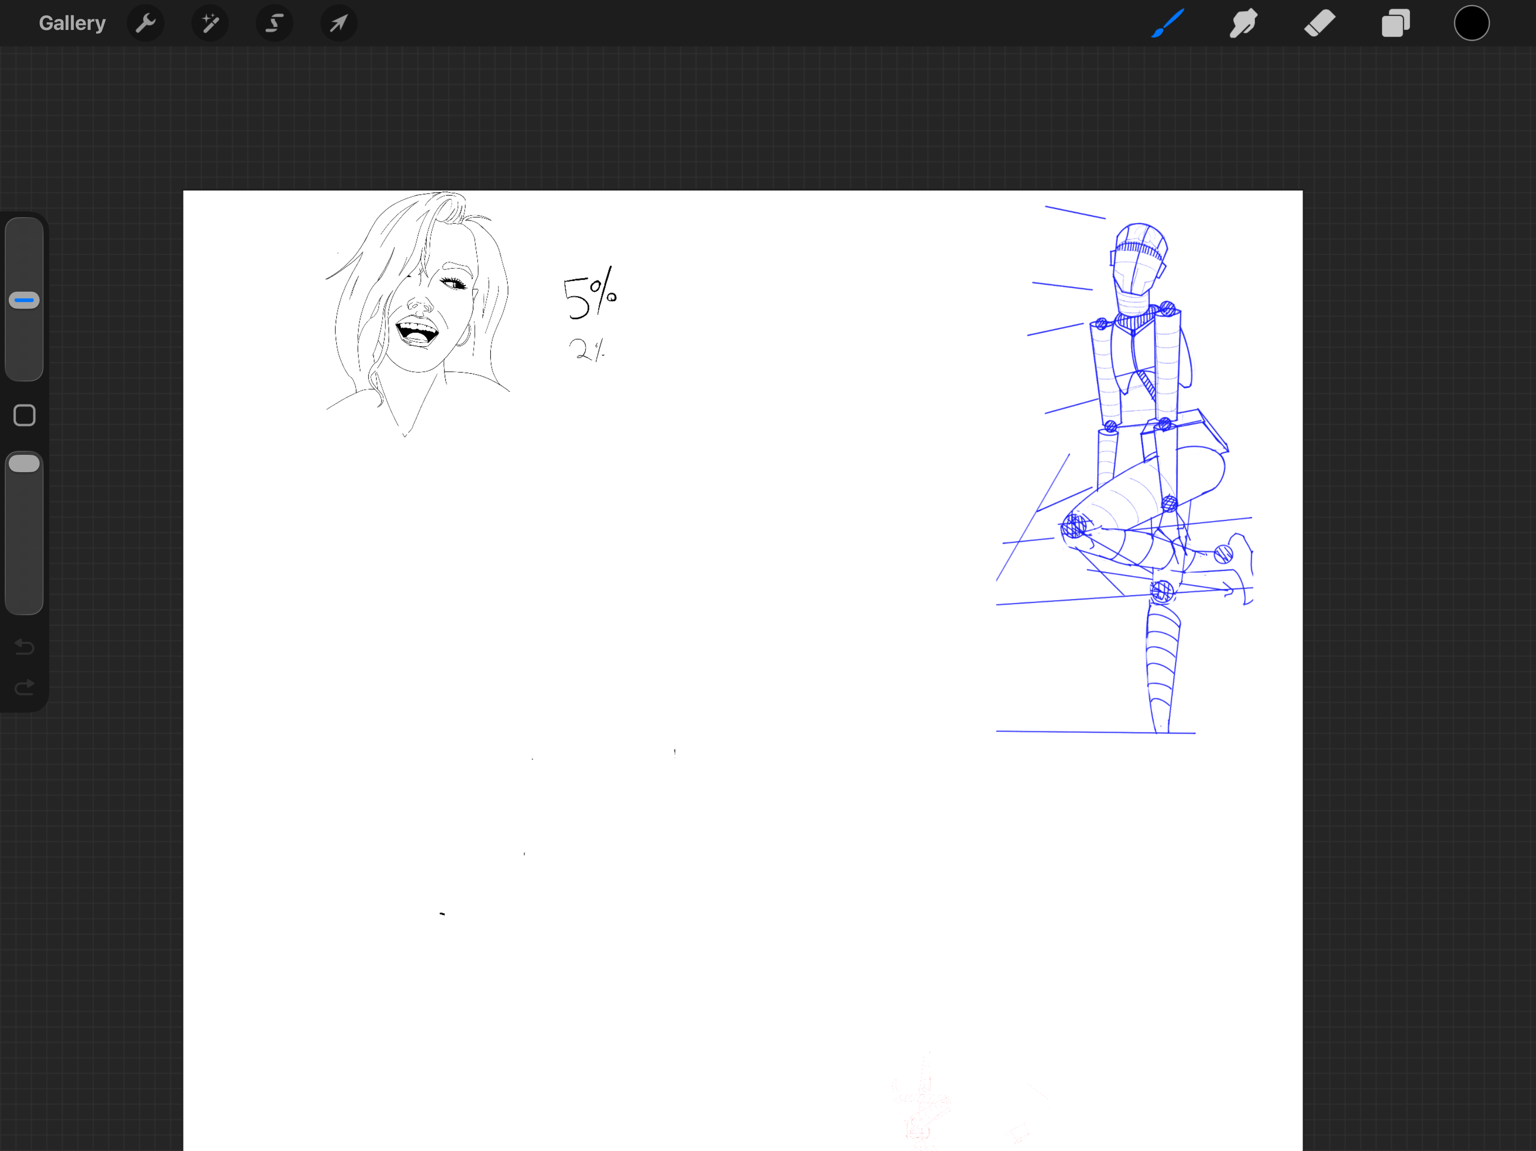Select the Smudge tool
Viewport: 1536px width, 1151px height.
(1243, 23)
